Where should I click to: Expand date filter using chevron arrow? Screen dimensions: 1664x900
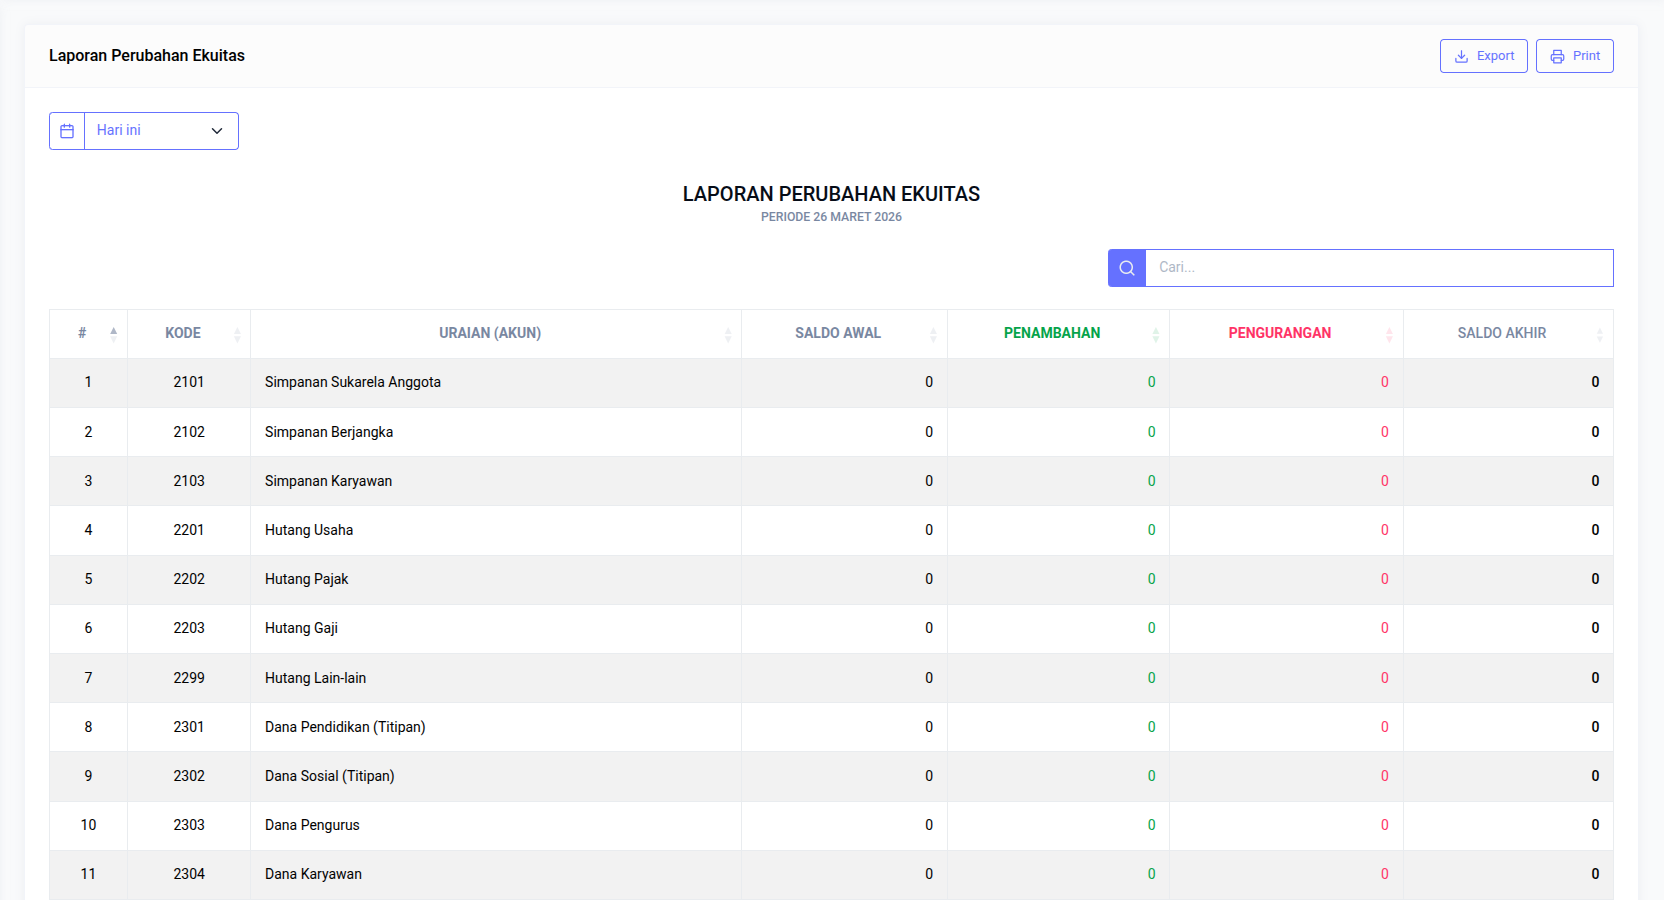217,131
